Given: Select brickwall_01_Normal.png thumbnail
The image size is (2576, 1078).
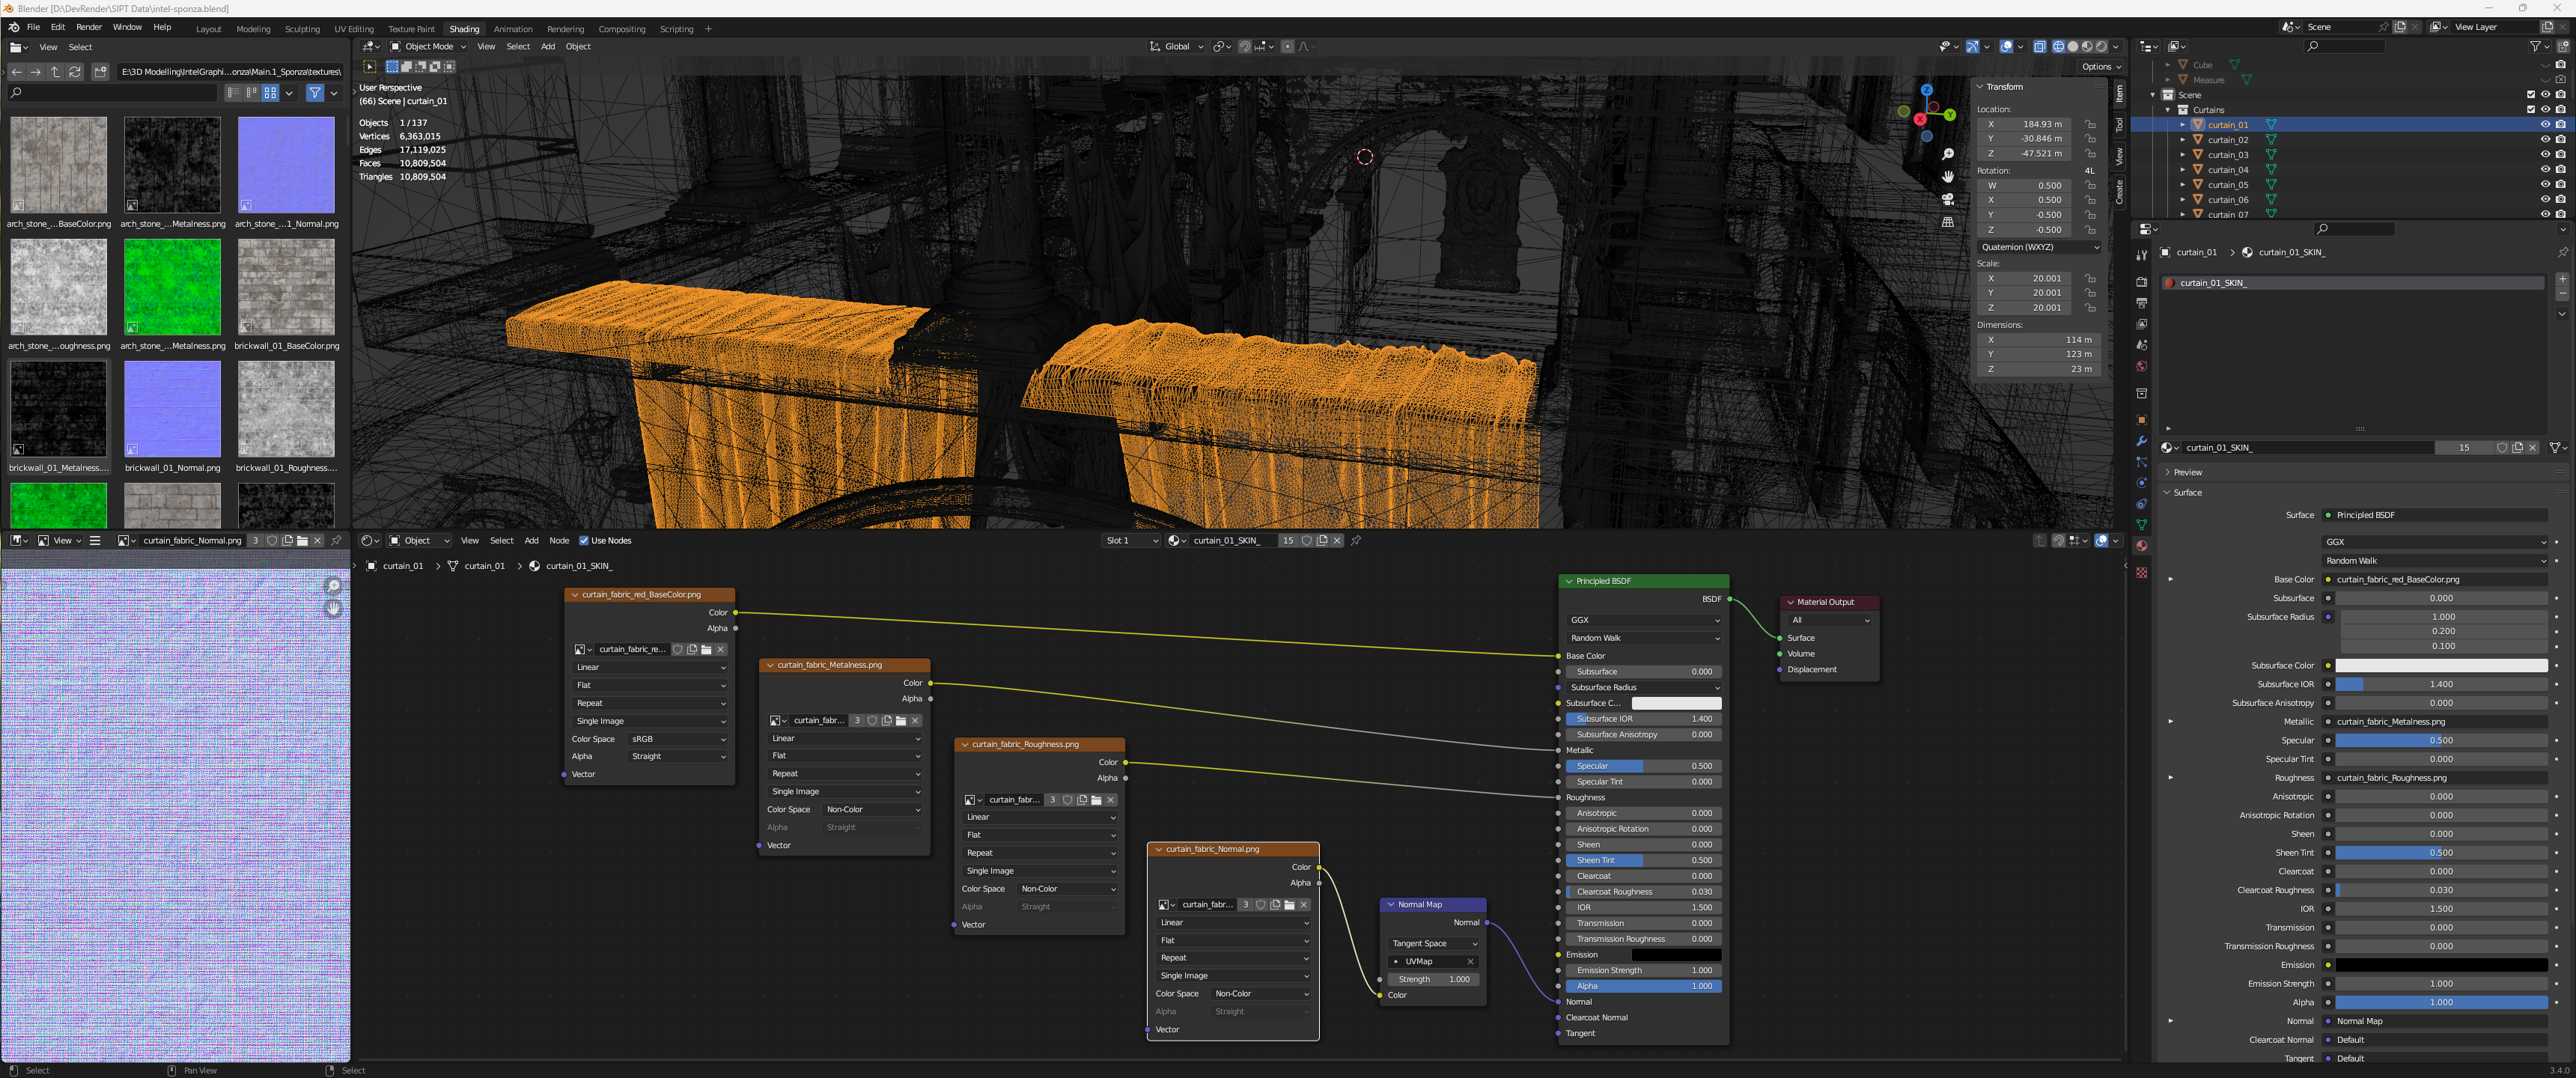Looking at the screenshot, I should click(172, 410).
